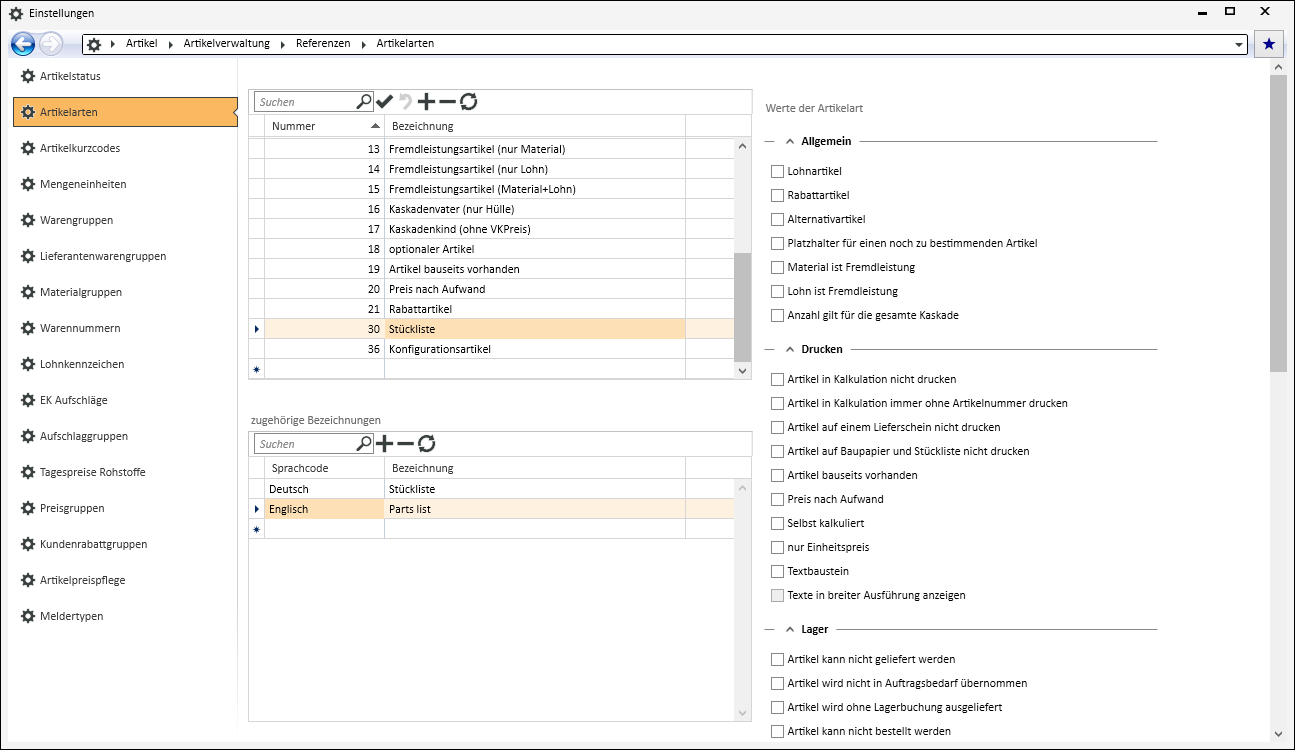Collapse the Allgemein section
The width and height of the screenshot is (1295, 750).
click(x=790, y=141)
